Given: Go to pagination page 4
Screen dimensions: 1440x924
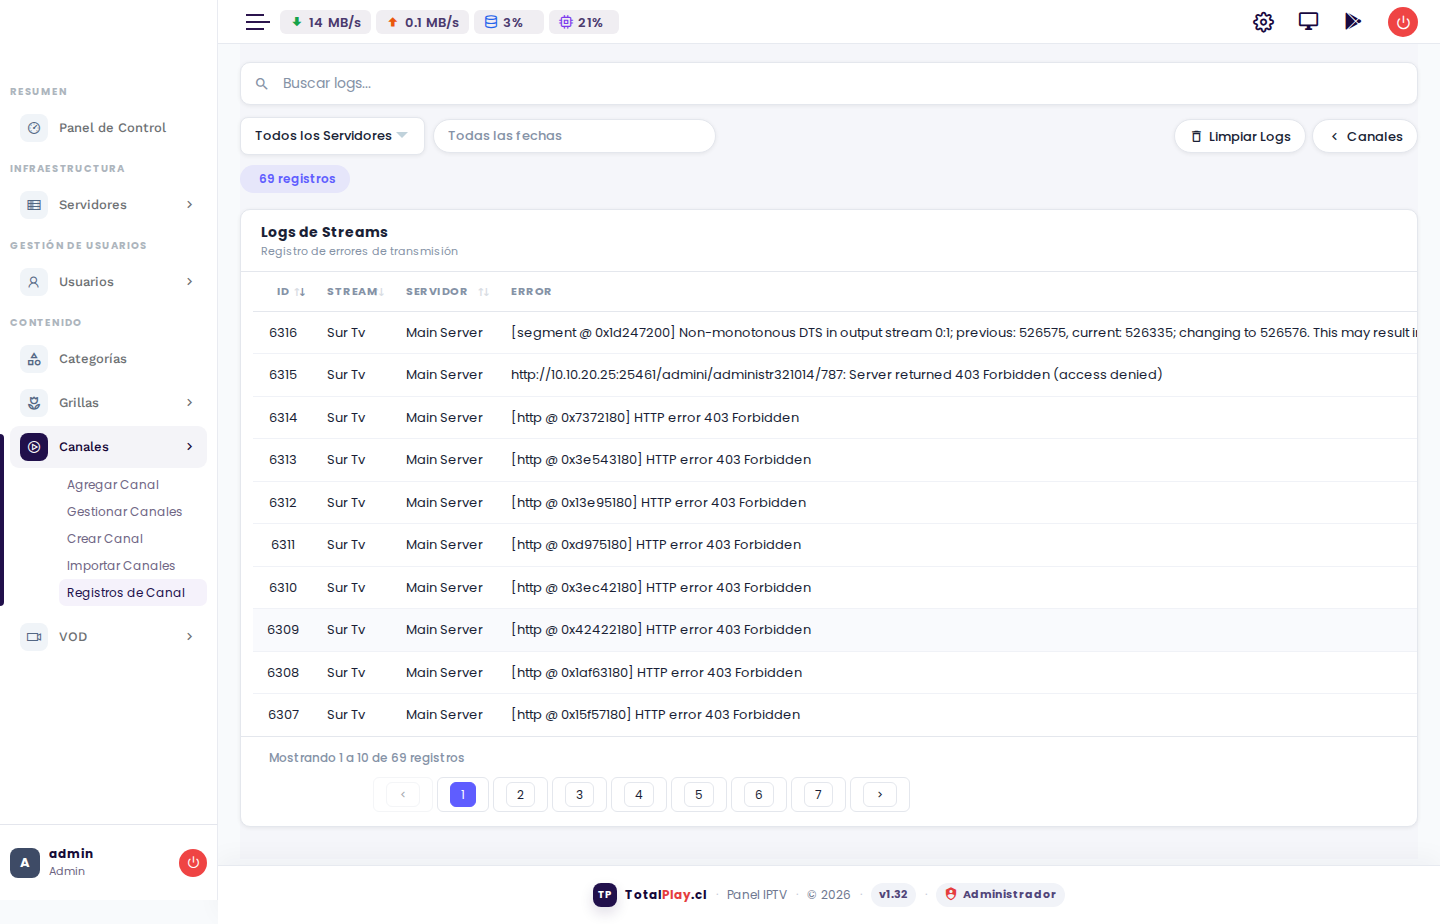Looking at the screenshot, I should (639, 795).
